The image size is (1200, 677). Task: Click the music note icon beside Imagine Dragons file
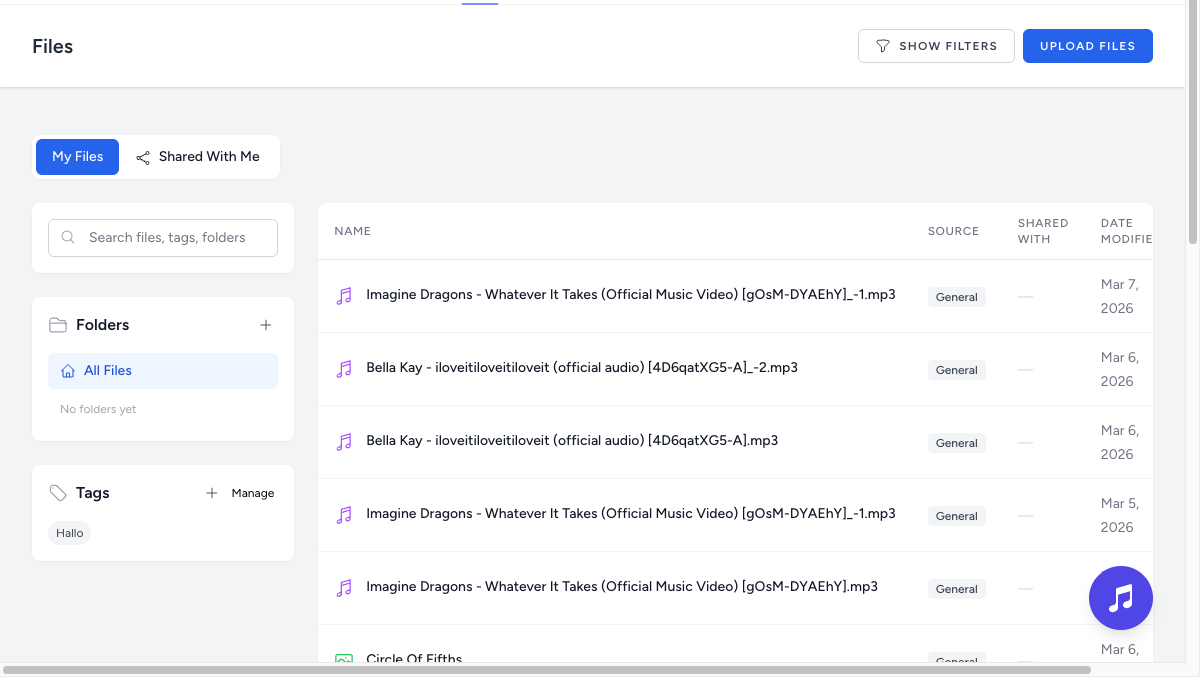click(x=344, y=294)
